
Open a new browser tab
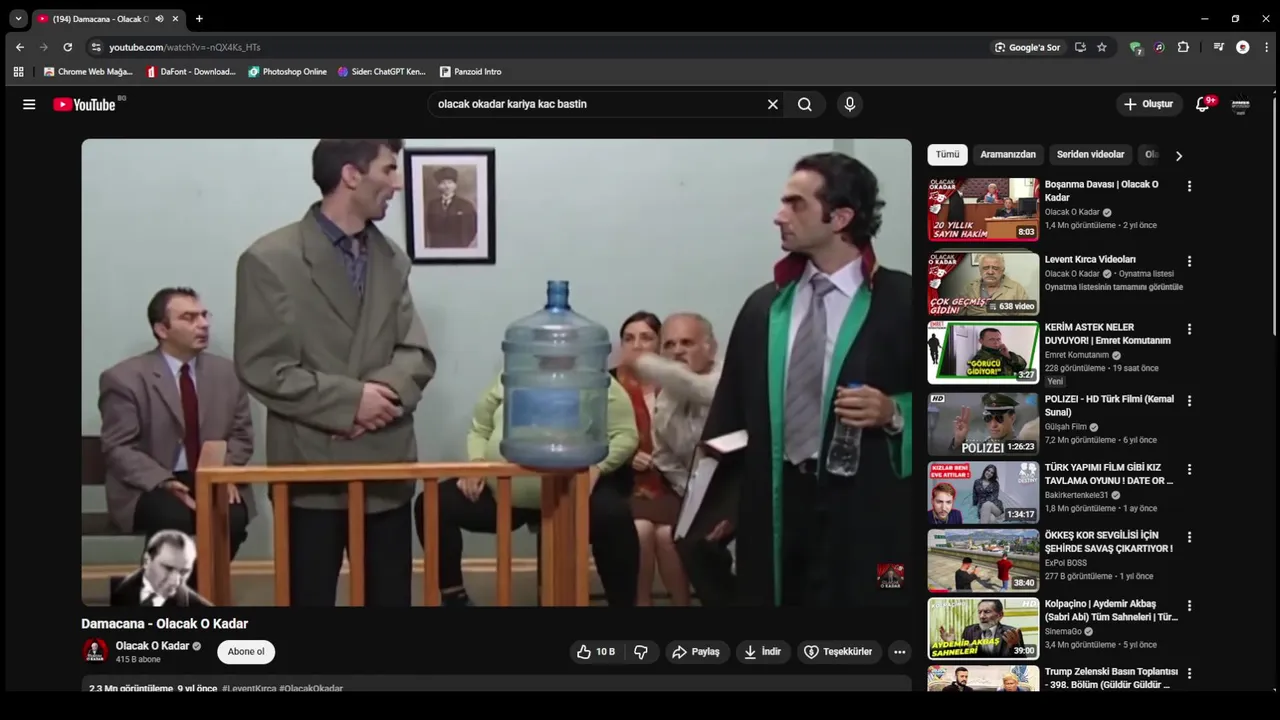click(x=199, y=18)
